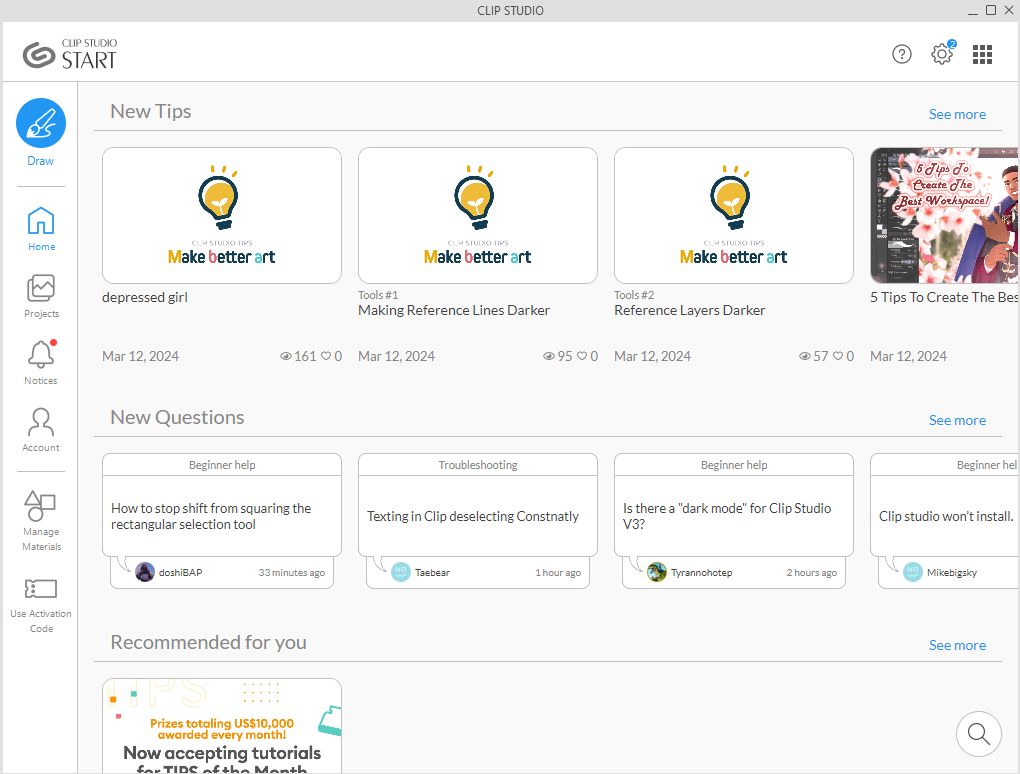Click the username Mikebigsky
1020x774 pixels.
click(952, 572)
